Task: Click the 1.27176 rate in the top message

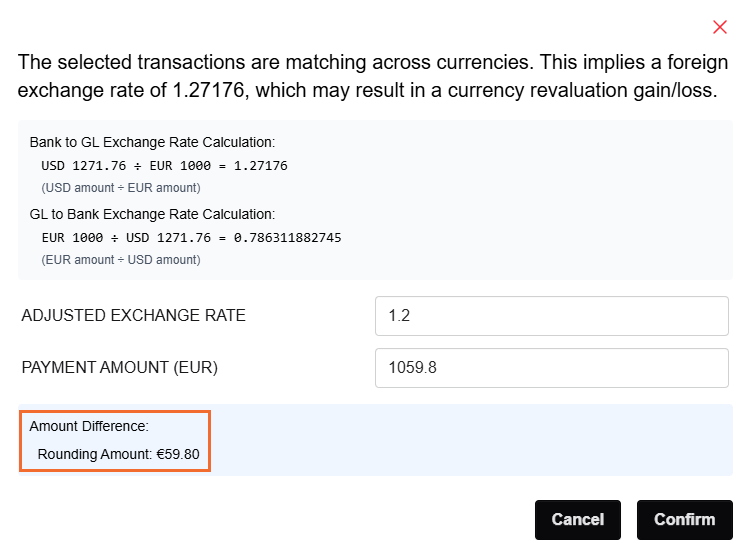Action: pyautogui.click(x=208, y=90)
